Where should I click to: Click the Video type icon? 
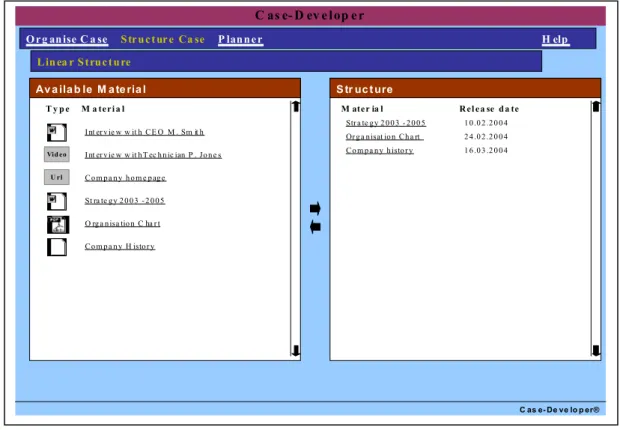click(x=57, y=154)
